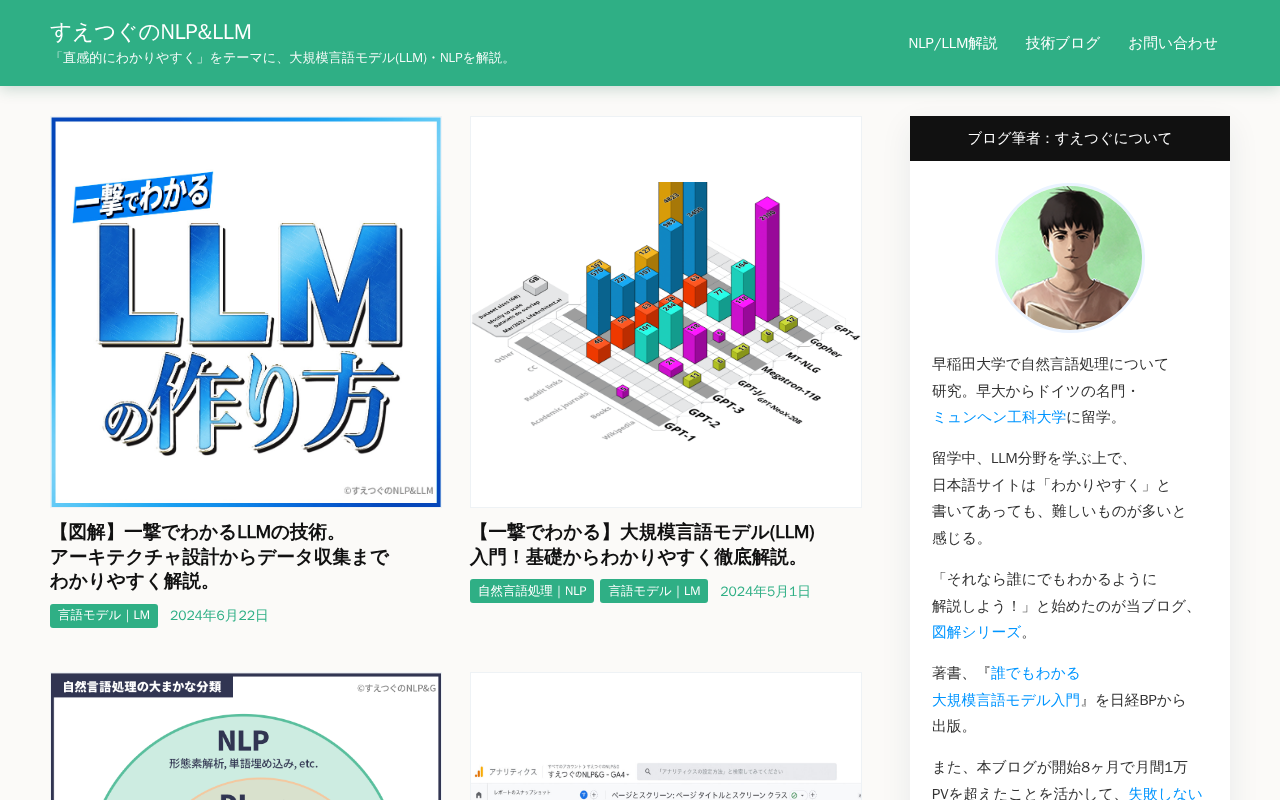Click the 2024年5月1日 post date

pos(765,591)
